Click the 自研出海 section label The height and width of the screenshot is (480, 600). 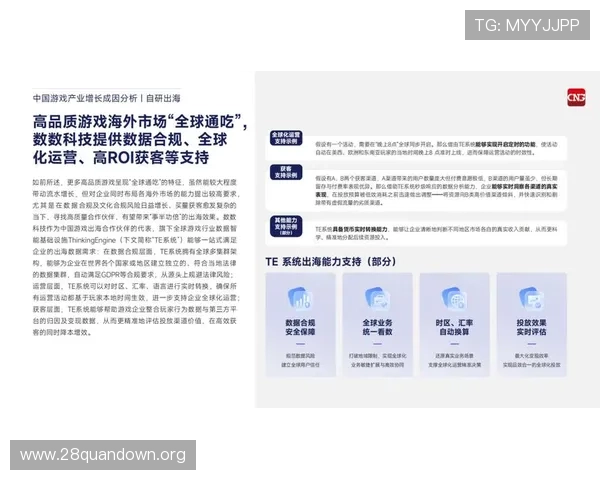click(163, 98)
